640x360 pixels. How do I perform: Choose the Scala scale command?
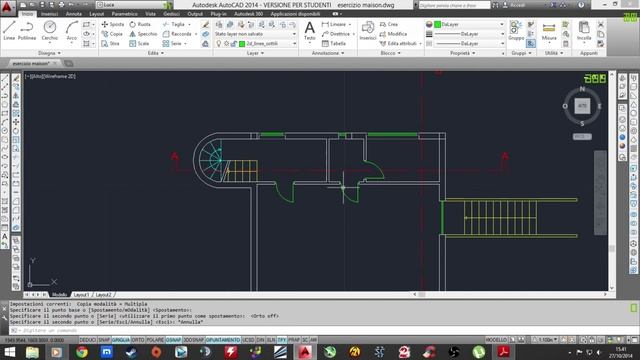pos(139,43)
